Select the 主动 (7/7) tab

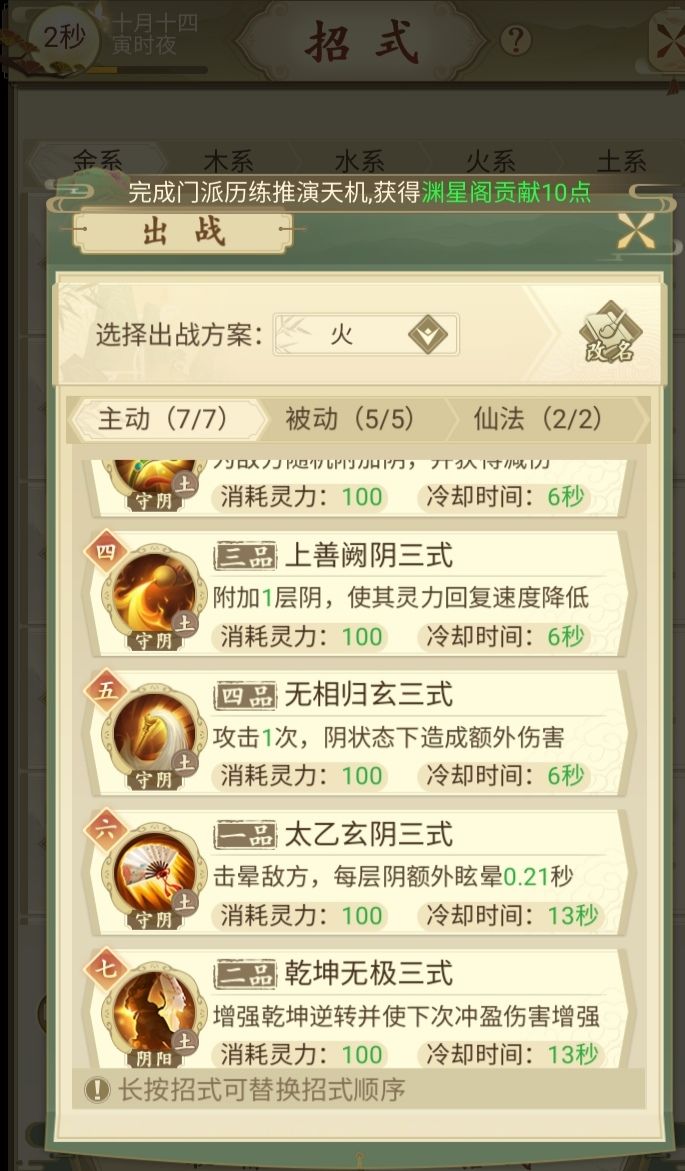pyautogui.click(x=163, y=419)
